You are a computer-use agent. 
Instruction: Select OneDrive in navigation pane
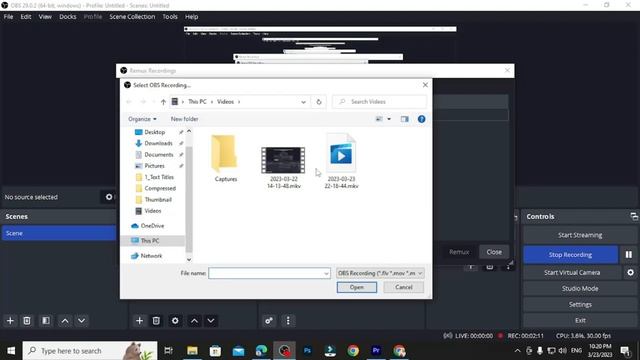152,226
